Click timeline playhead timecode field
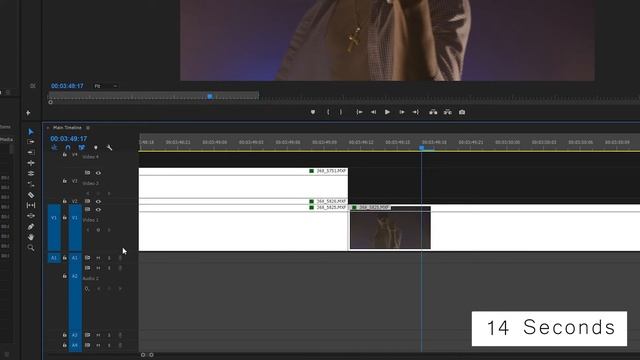The image size is (640, 360). pos(69,139)
